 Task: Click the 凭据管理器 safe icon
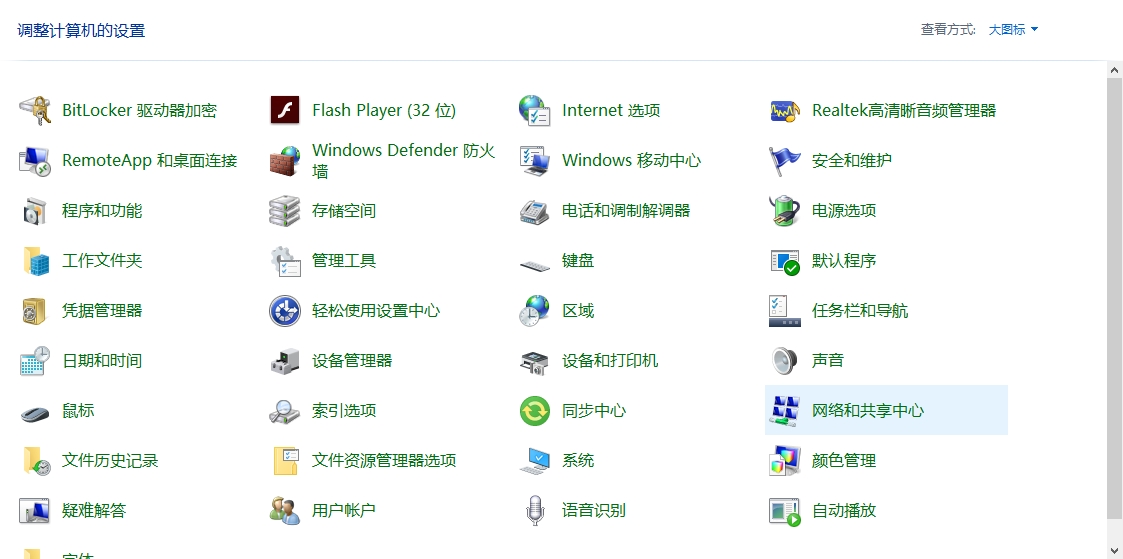(x=34, y=311)
